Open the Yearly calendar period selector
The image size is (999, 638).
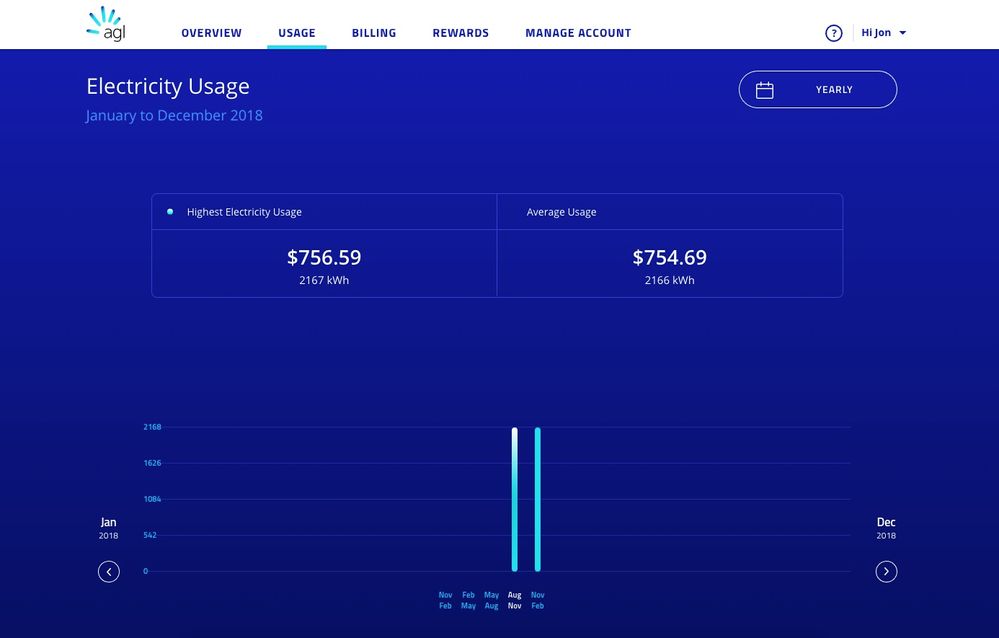pos(817,90)
